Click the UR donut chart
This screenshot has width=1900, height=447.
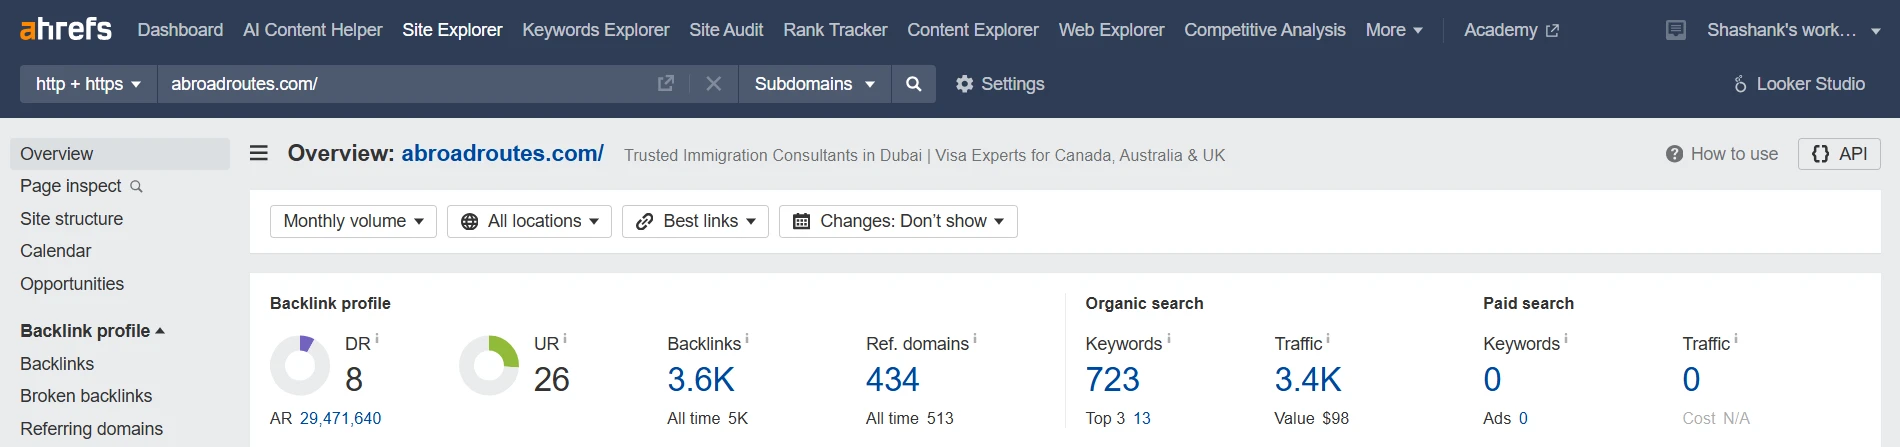click(489, 365)
